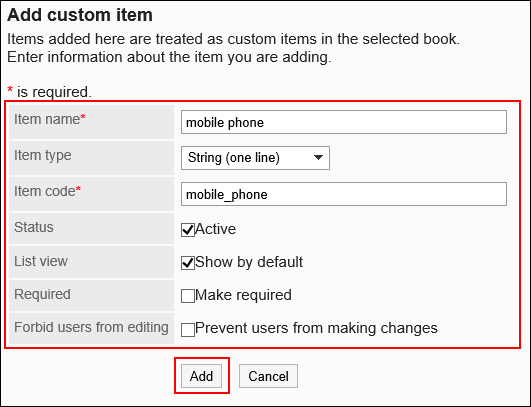Click the Cancel button
This screenshot has width=531, height=407.
(269, 376)
